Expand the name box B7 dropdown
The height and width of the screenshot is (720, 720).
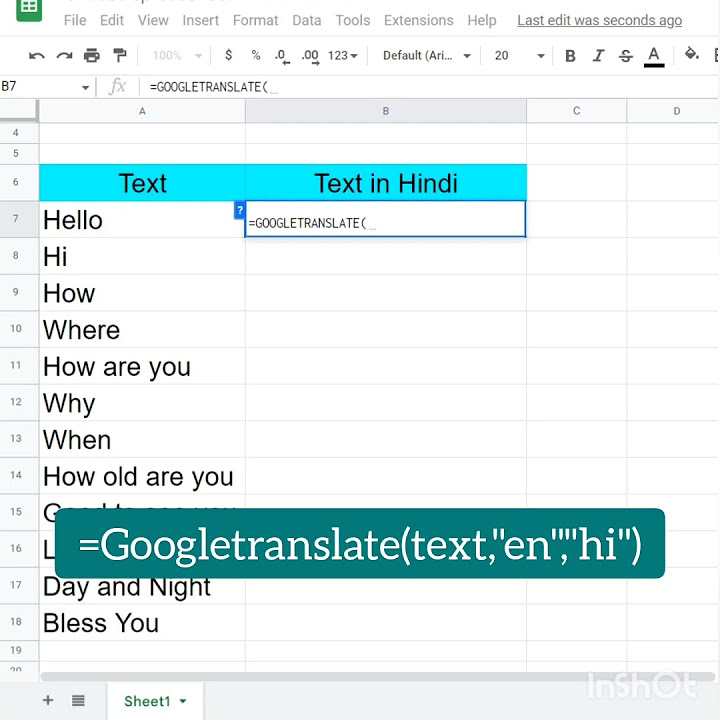click(85, 87)
